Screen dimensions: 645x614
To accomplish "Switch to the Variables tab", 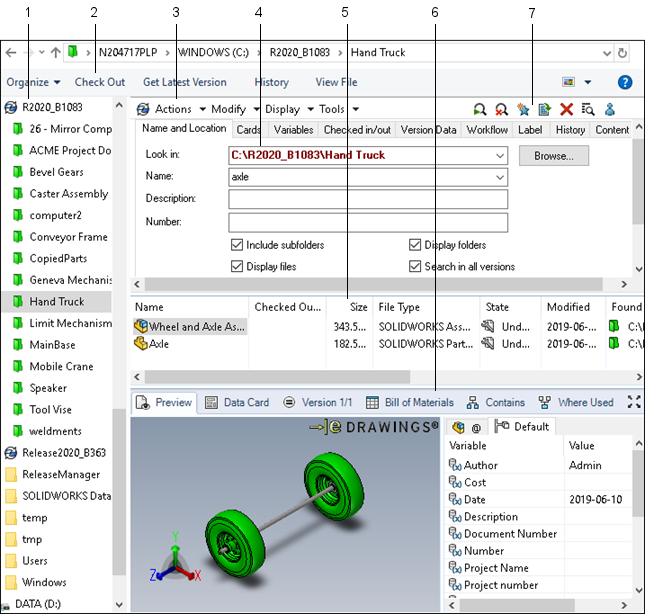I will click(x=293, y=130).
